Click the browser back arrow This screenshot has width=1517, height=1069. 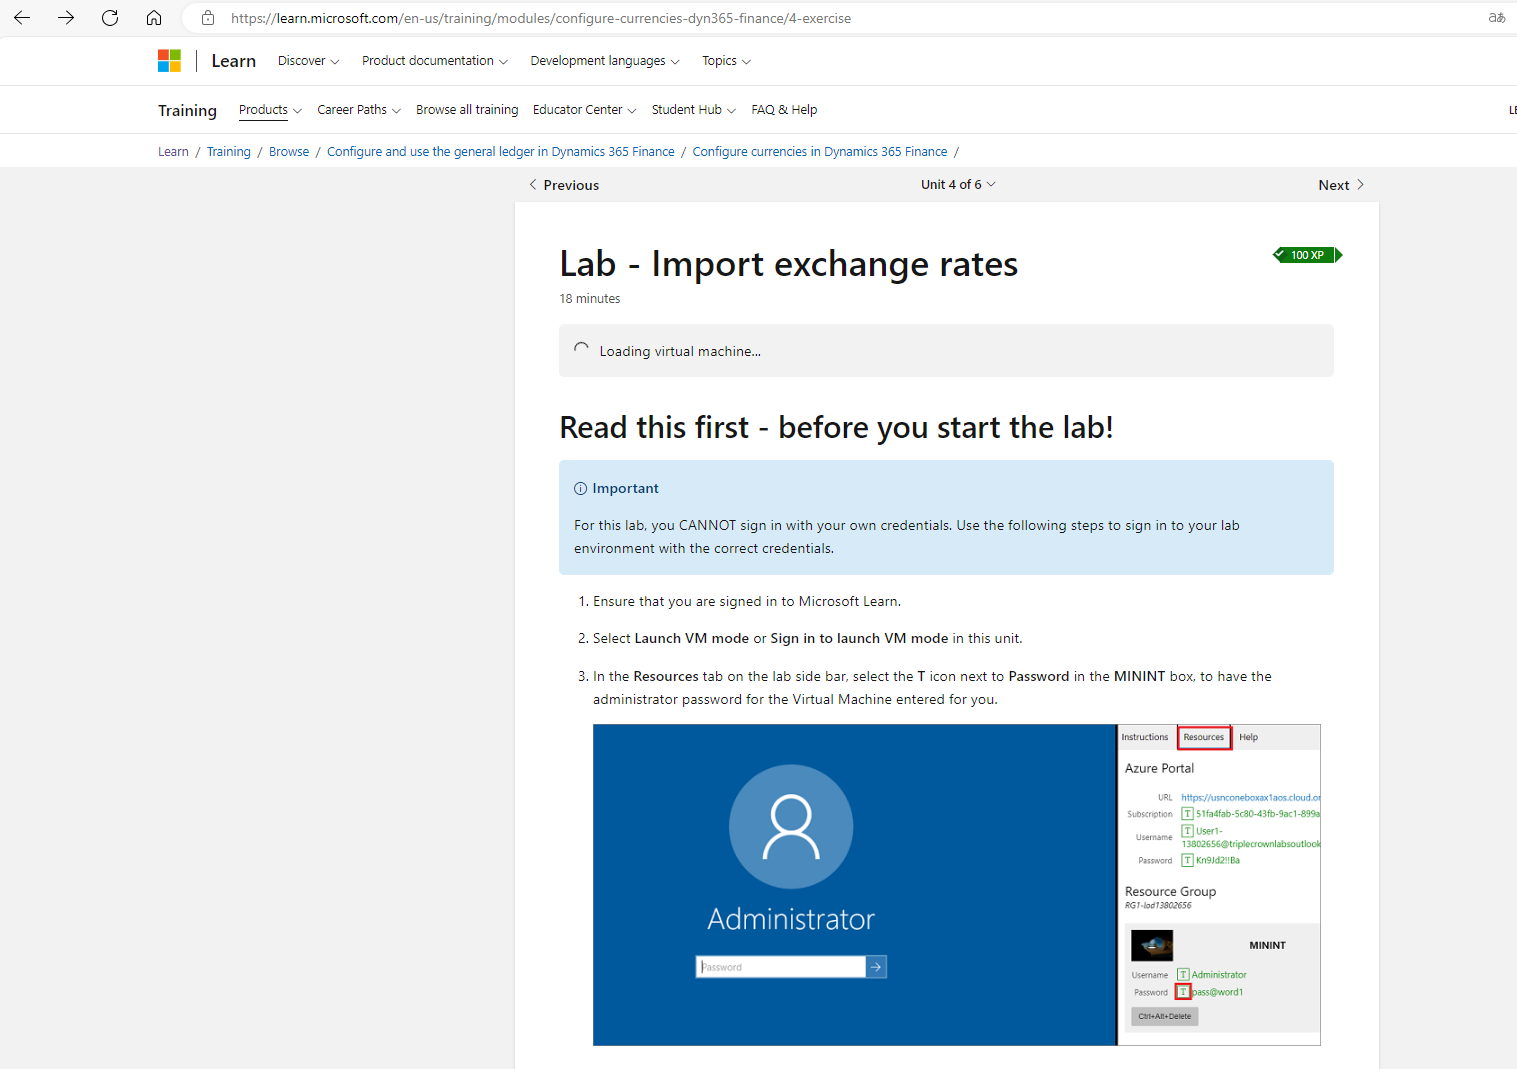point(22,17)
